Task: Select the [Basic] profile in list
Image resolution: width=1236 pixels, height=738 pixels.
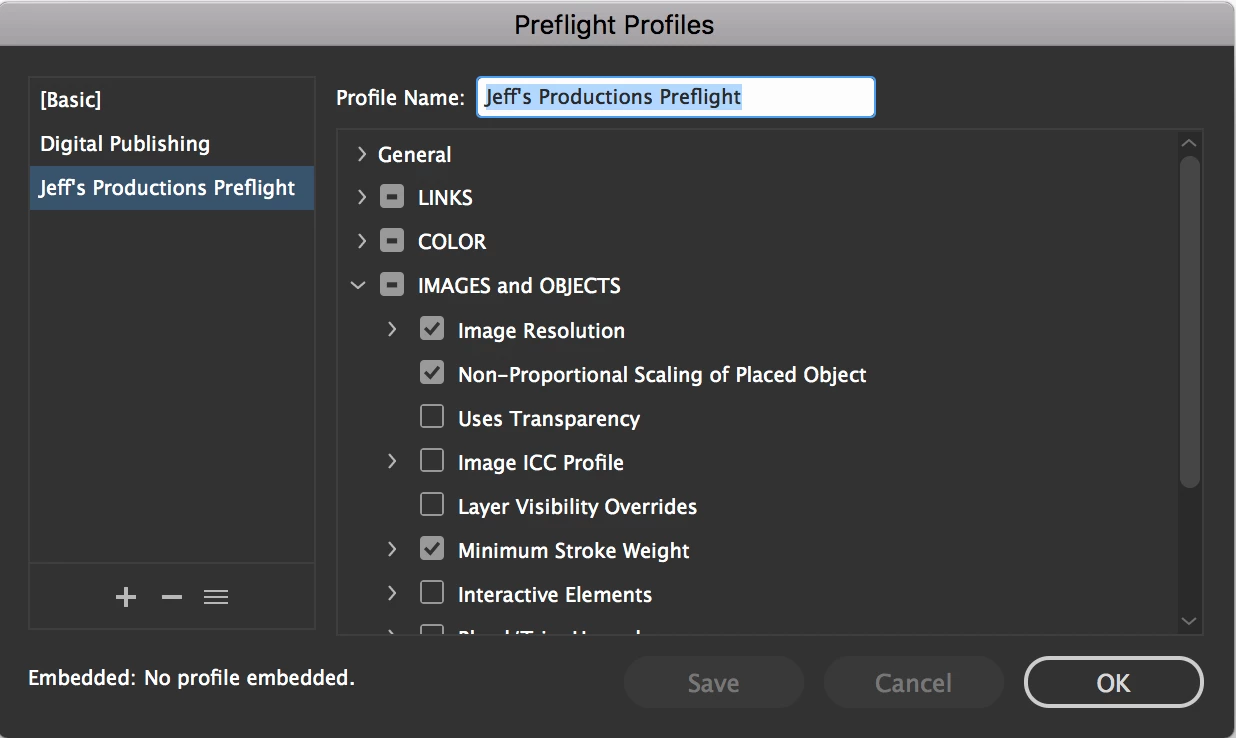Action: 71,99
